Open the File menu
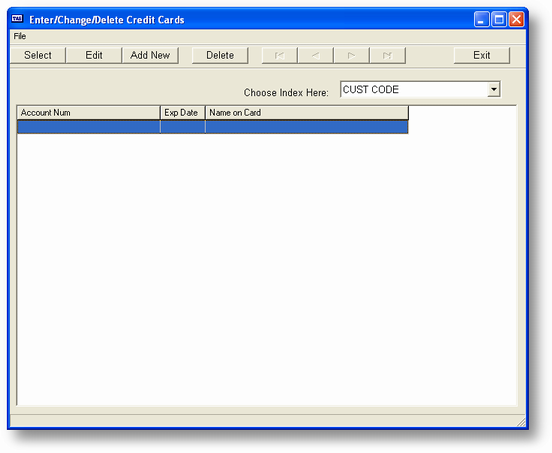552x453 pixels. click(20, 36)
